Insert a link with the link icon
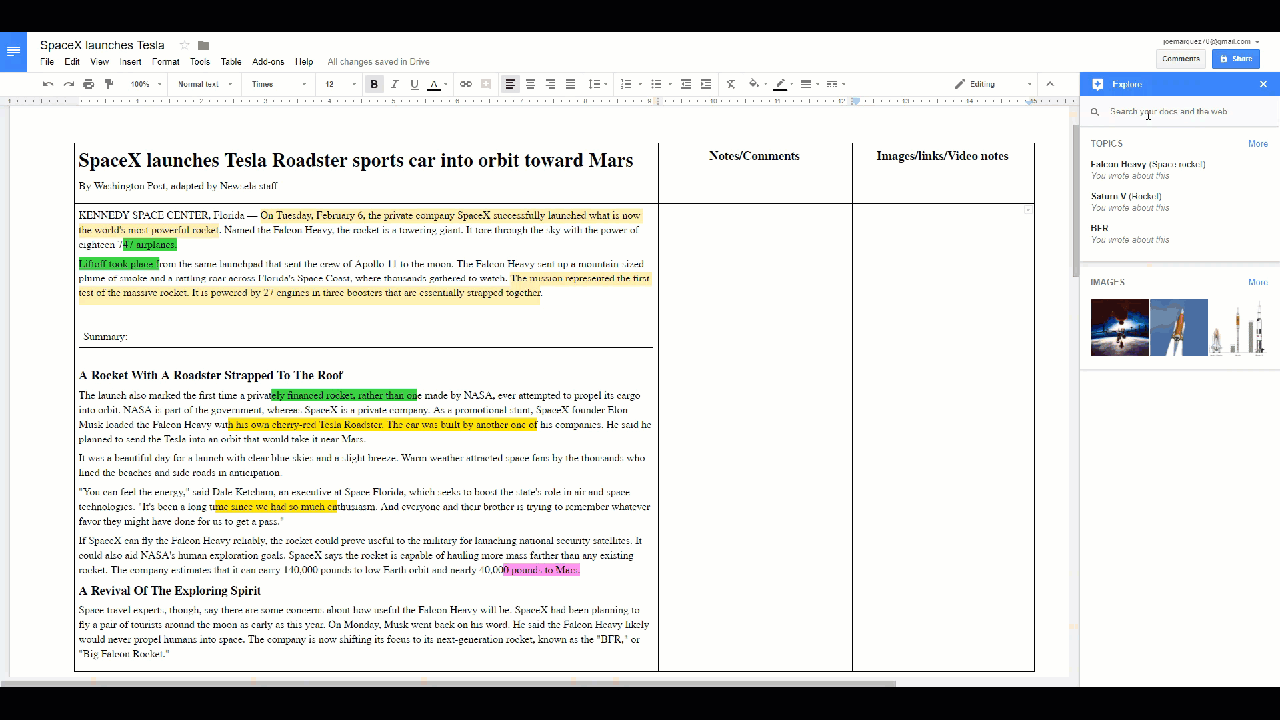1280x720 pixels. [x=466, y=84]
